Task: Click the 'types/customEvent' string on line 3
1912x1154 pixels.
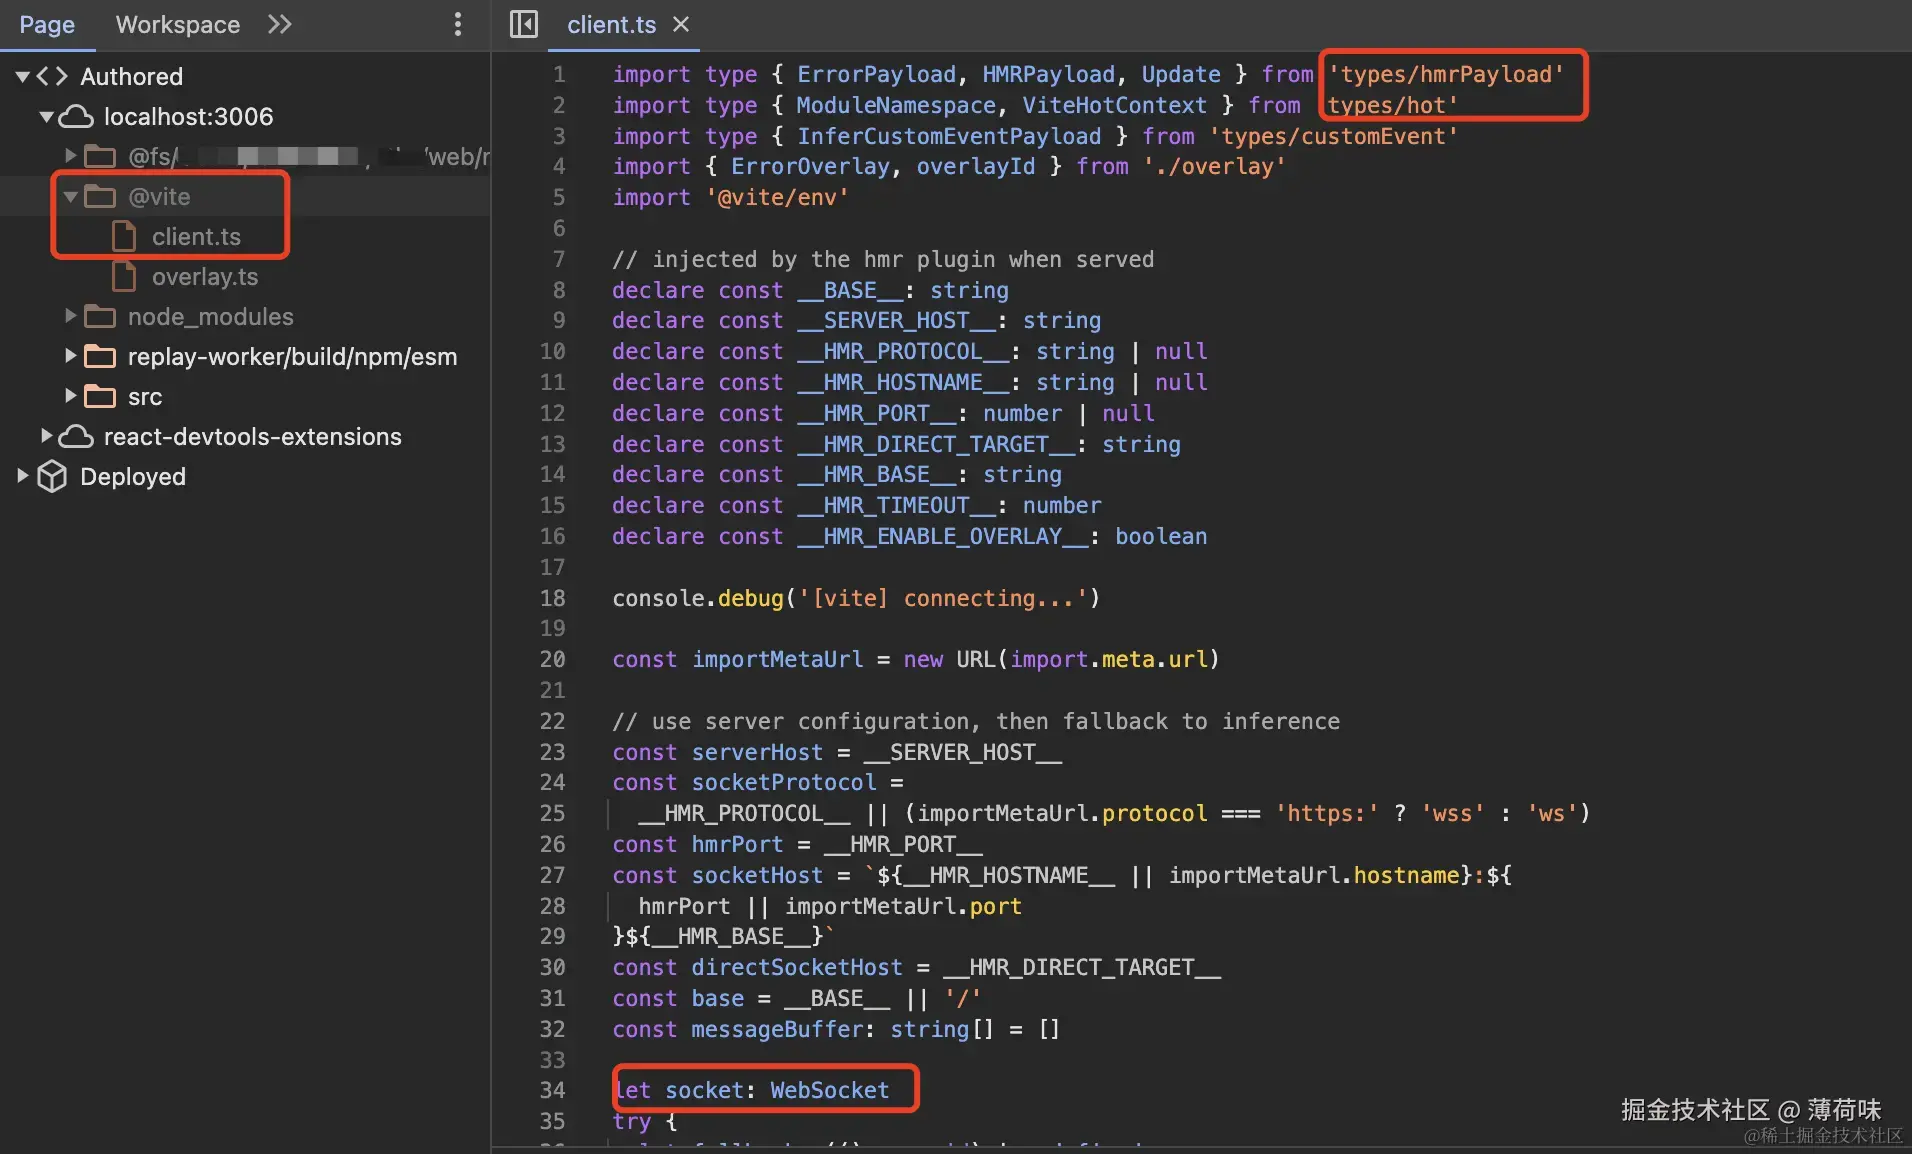Action: click(x=1333, y=136)
